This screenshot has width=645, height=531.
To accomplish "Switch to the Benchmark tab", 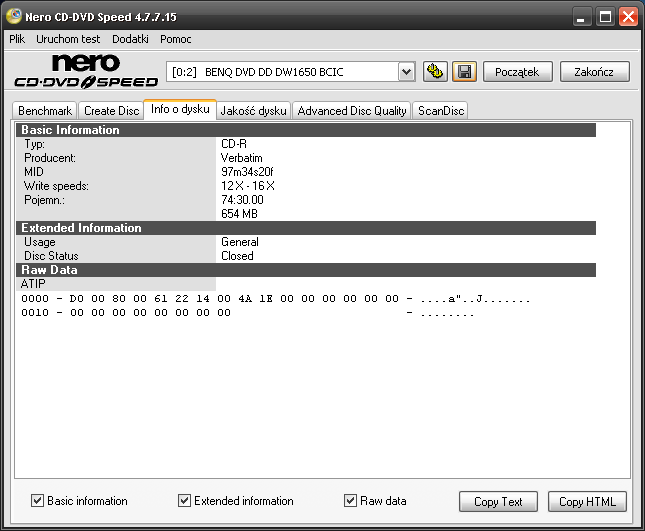I will [45, 111].
